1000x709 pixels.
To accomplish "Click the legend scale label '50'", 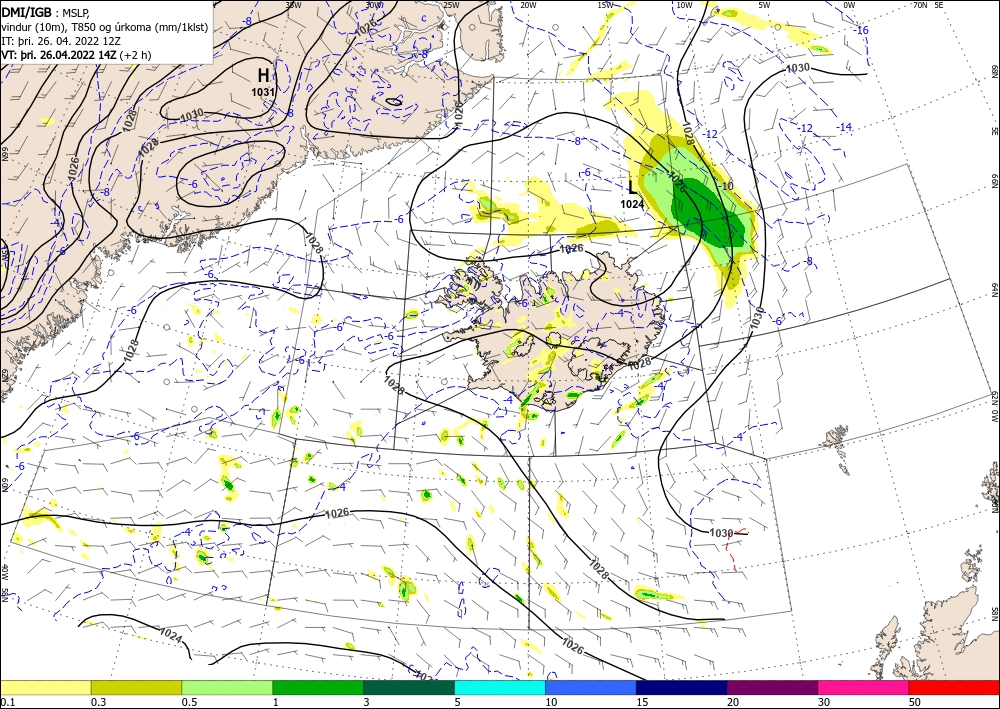I will 915,702.
